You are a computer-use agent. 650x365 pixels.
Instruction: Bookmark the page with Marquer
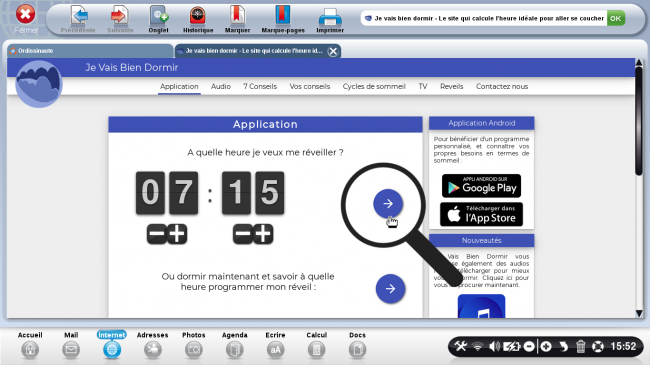pyautogui.click(x=238, y=16)
